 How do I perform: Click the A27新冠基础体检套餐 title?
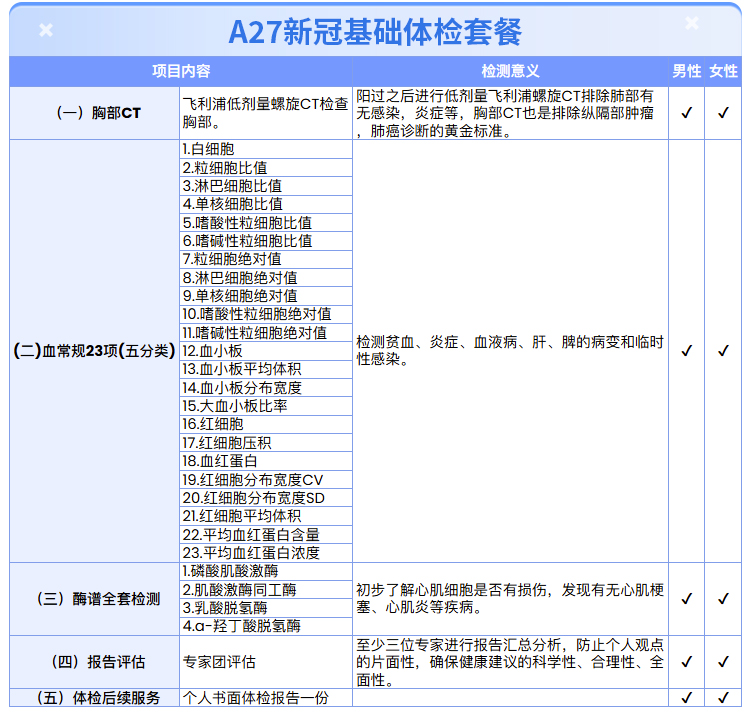coord(375,30)
